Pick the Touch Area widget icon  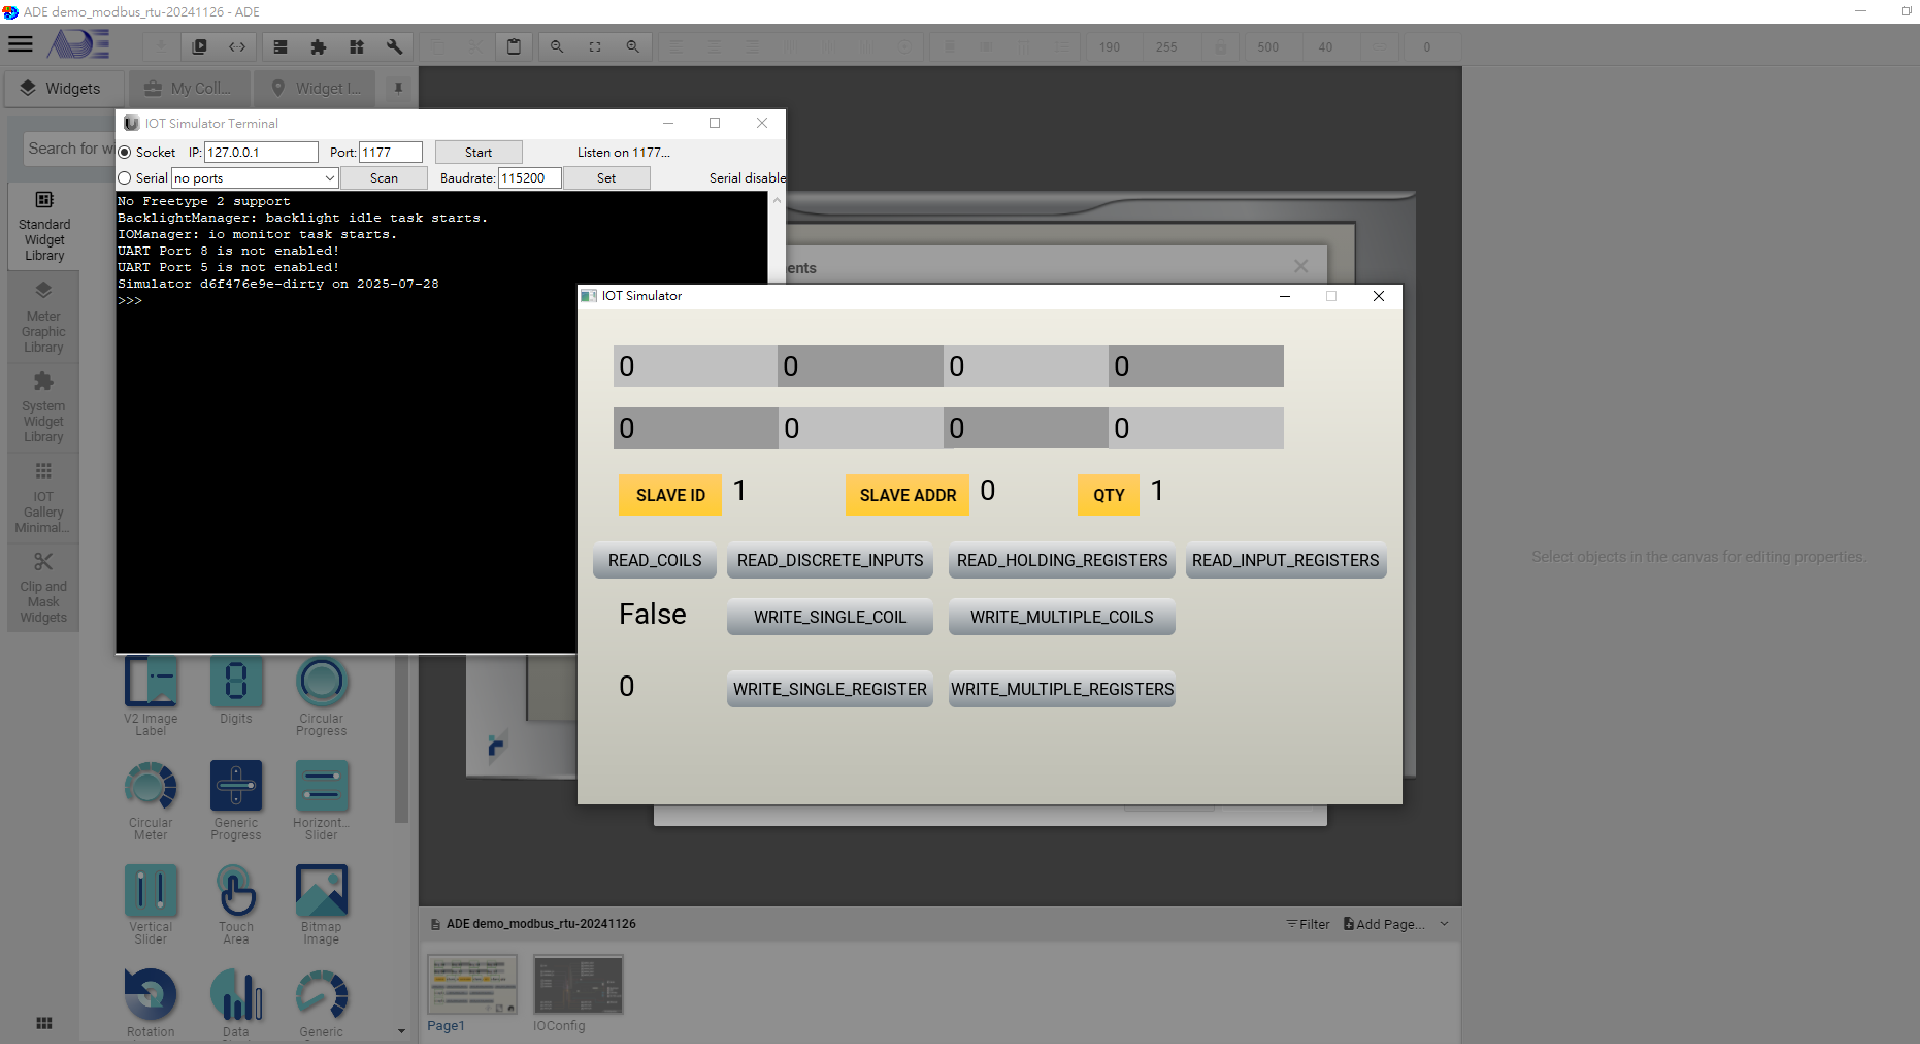(x=236, y=891)
